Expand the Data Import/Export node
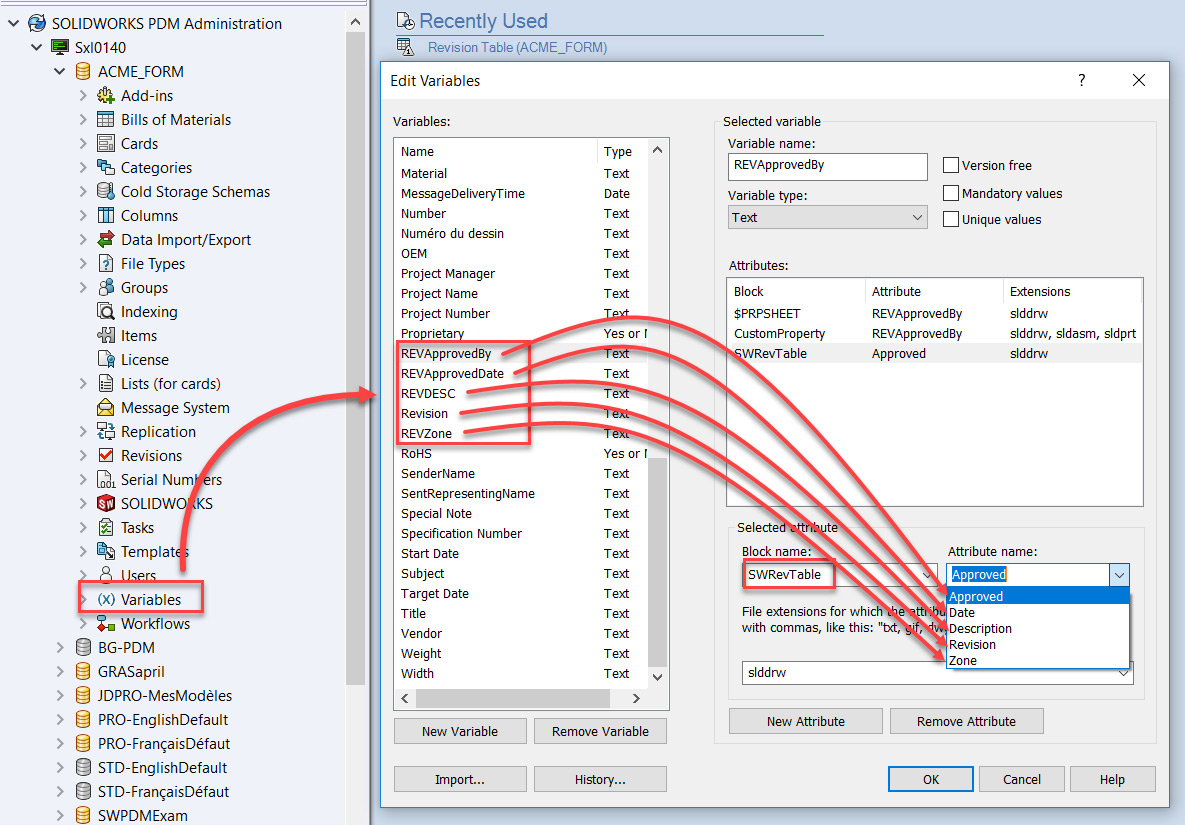This screenshot has width=1185, height=825. coord(83,239)
